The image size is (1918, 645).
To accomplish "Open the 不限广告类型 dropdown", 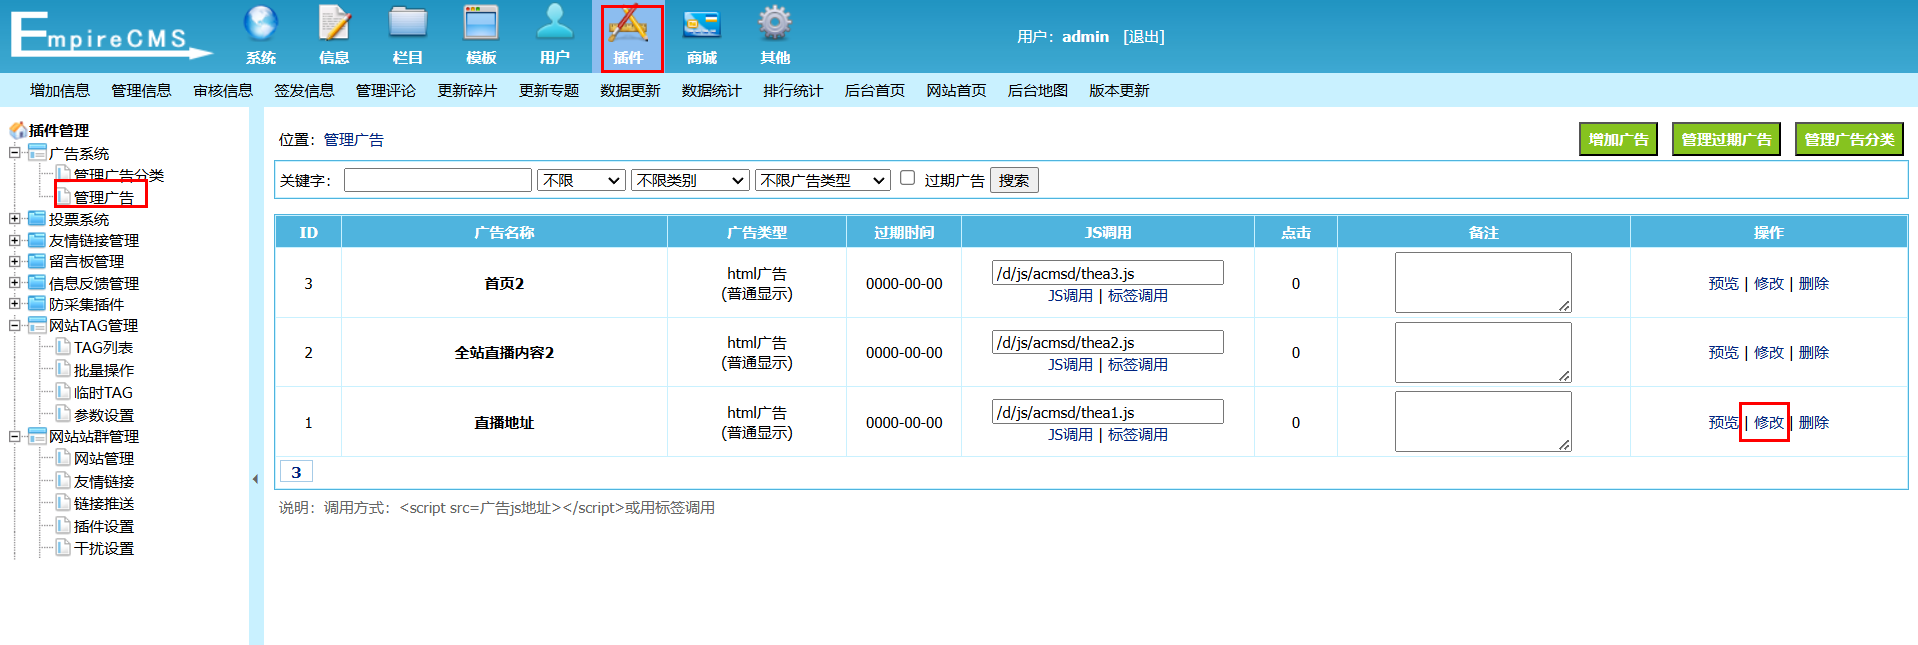I will click(x=823, y=180).
